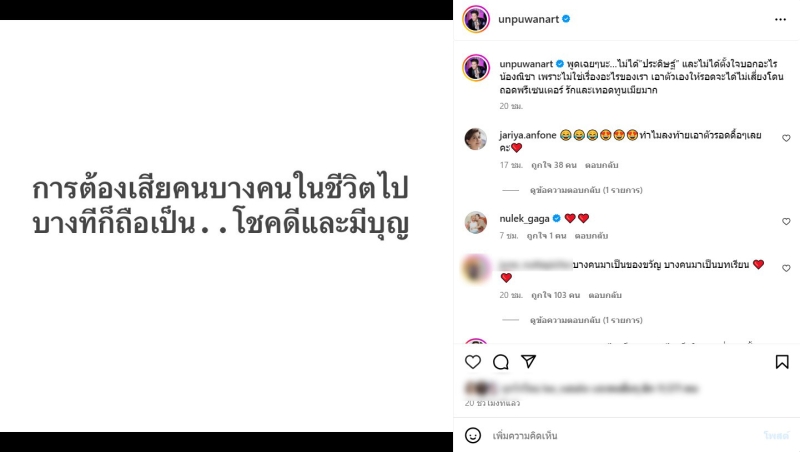Open the 38 likes list on jariya's comment
The width and height of the screenshot is (800, 452).
[554, 165]
